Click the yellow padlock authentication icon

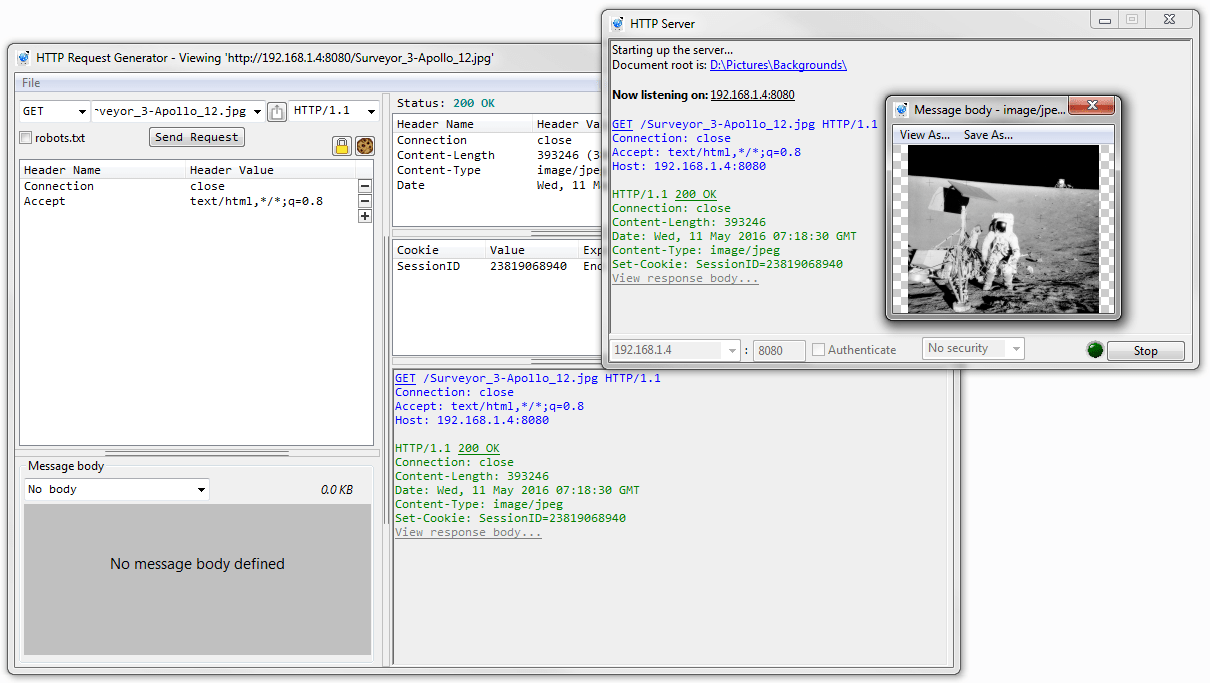342,146
